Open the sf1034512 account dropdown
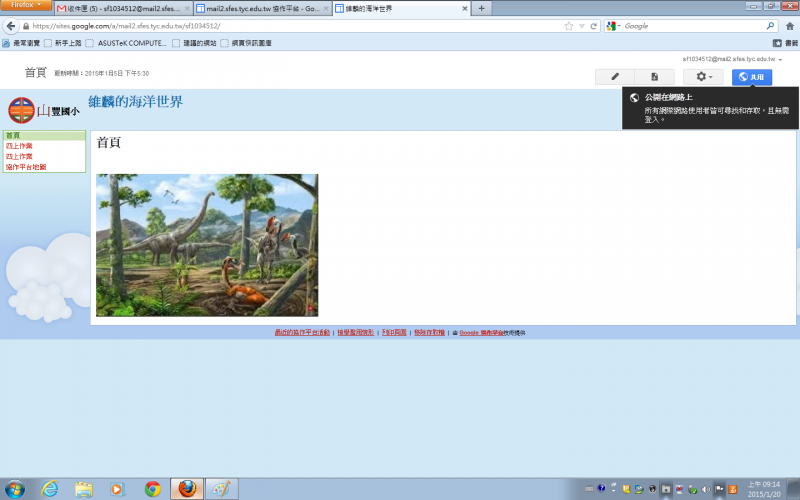Image resolution: width=800 pixels, height=500 pixels. coord(732,59)
